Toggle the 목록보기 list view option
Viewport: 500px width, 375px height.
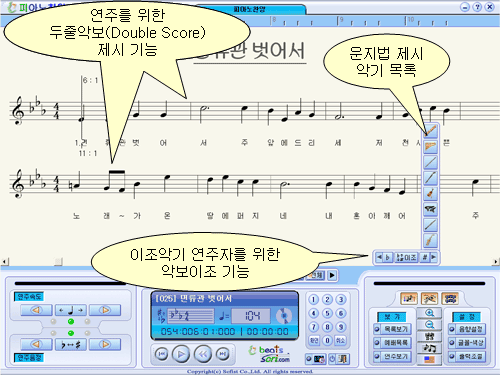392,329
